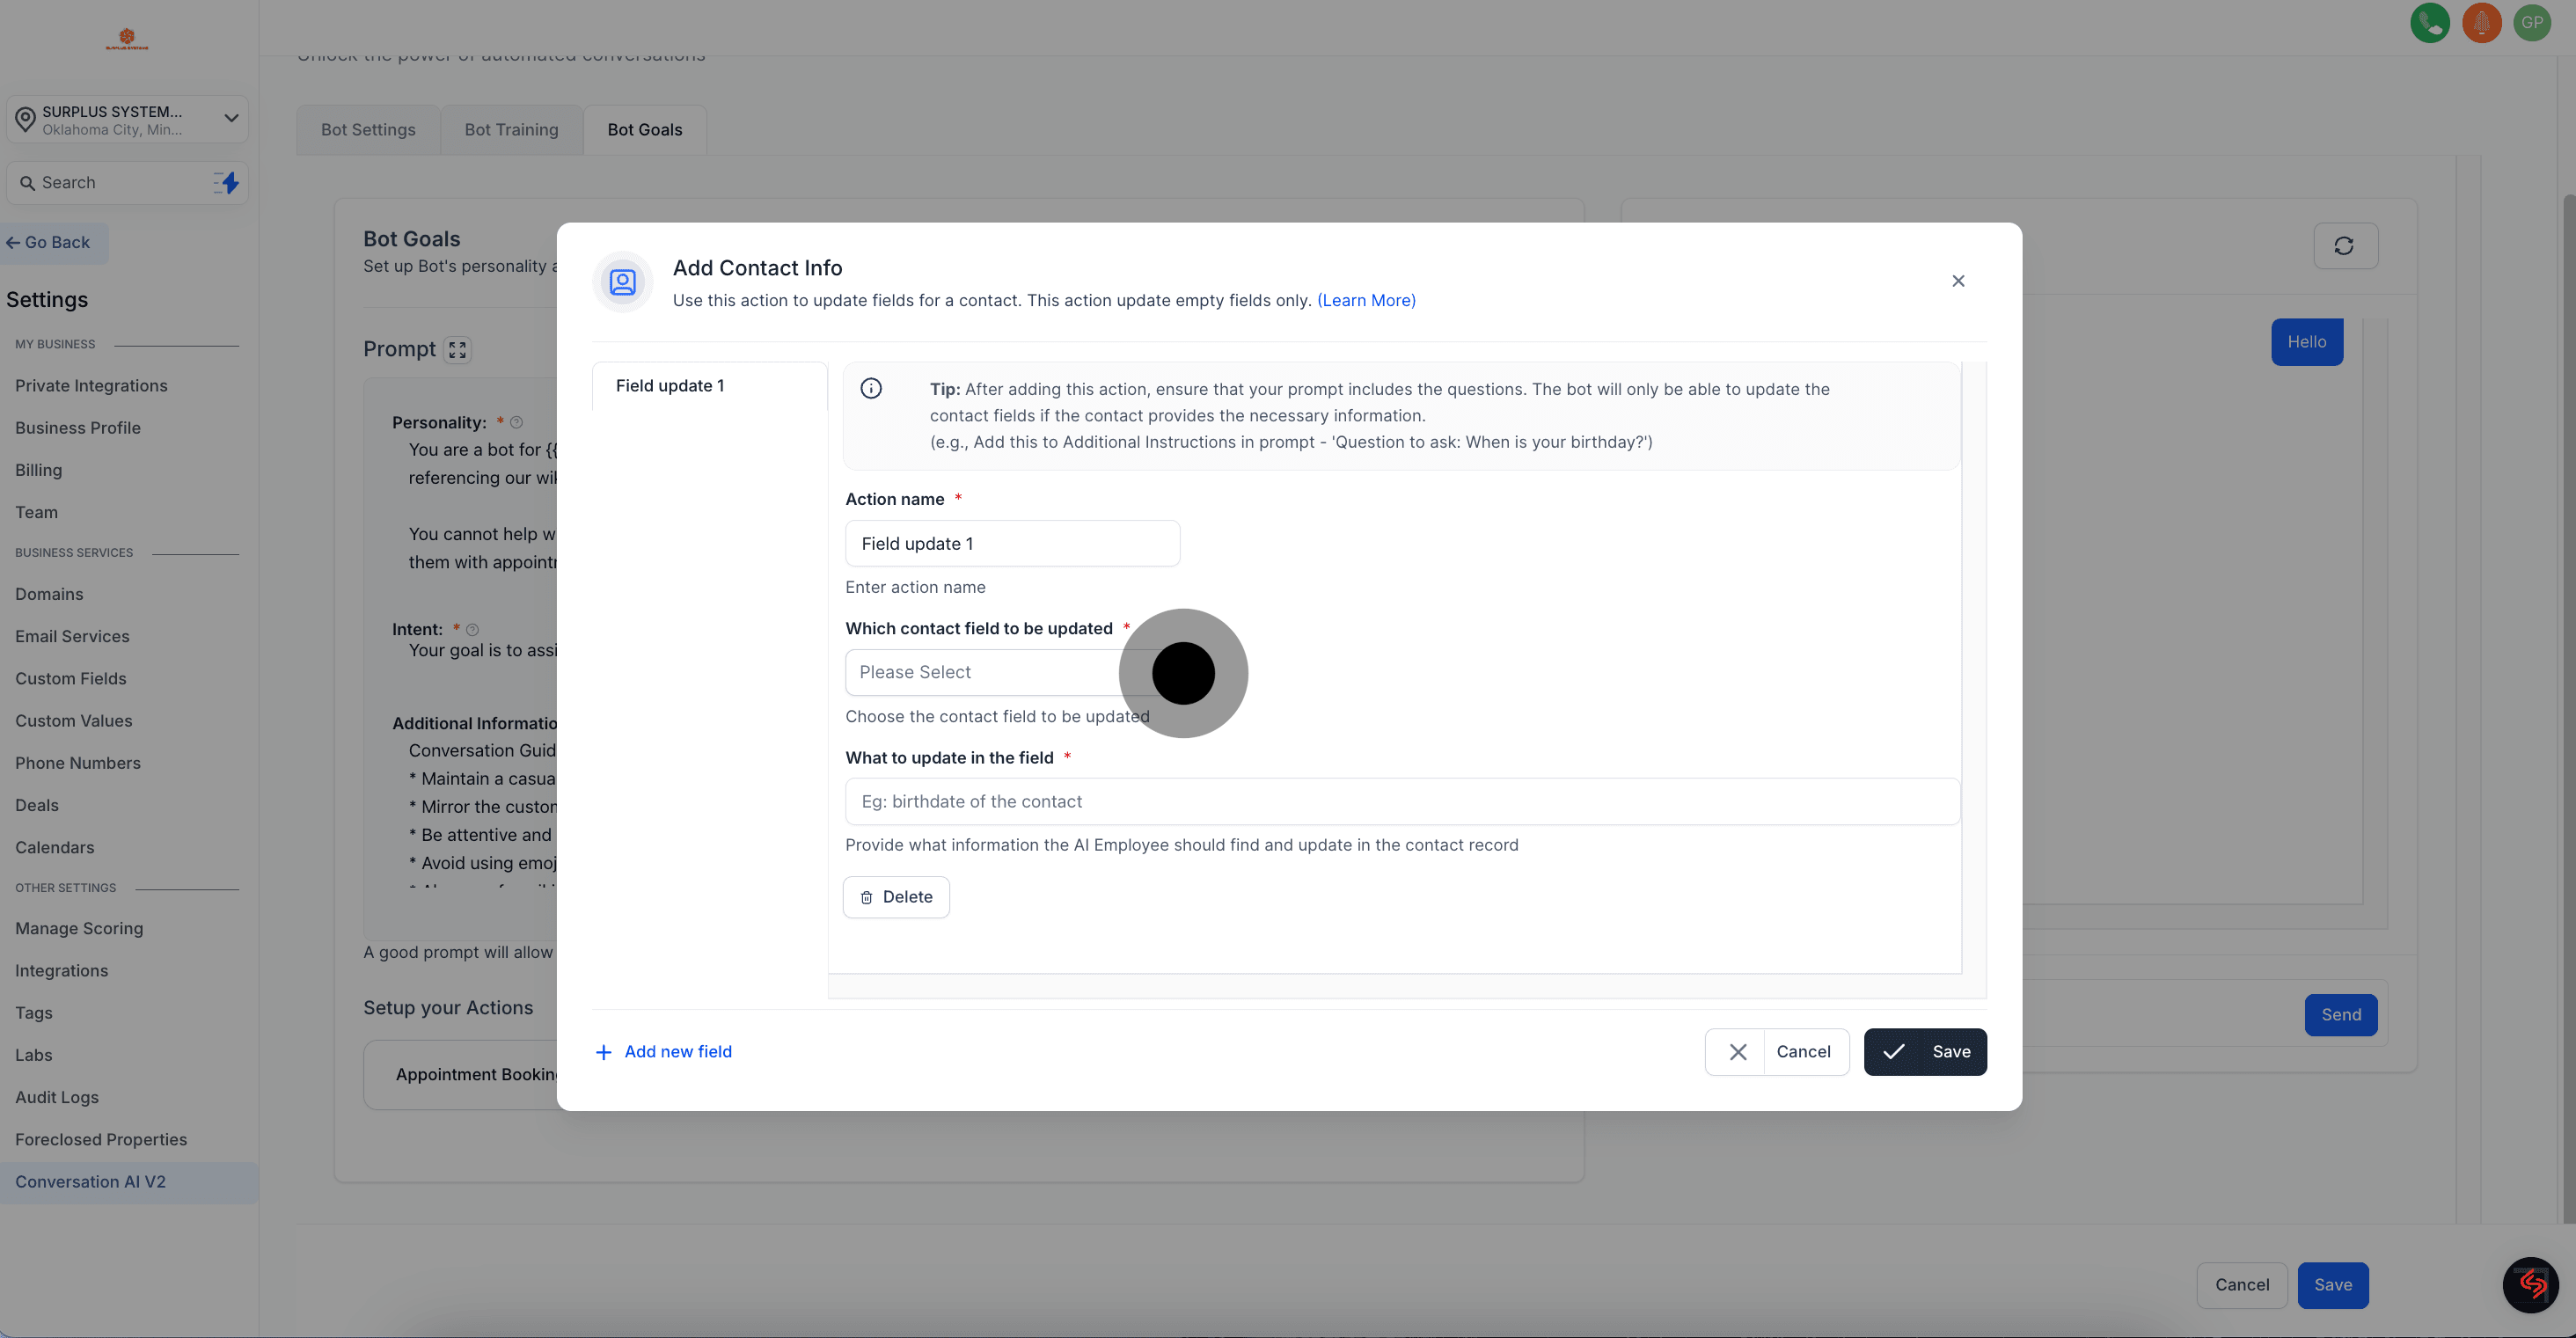Switch to the Bot Training tab
2576x1338 pixels.
click(511, 130)
